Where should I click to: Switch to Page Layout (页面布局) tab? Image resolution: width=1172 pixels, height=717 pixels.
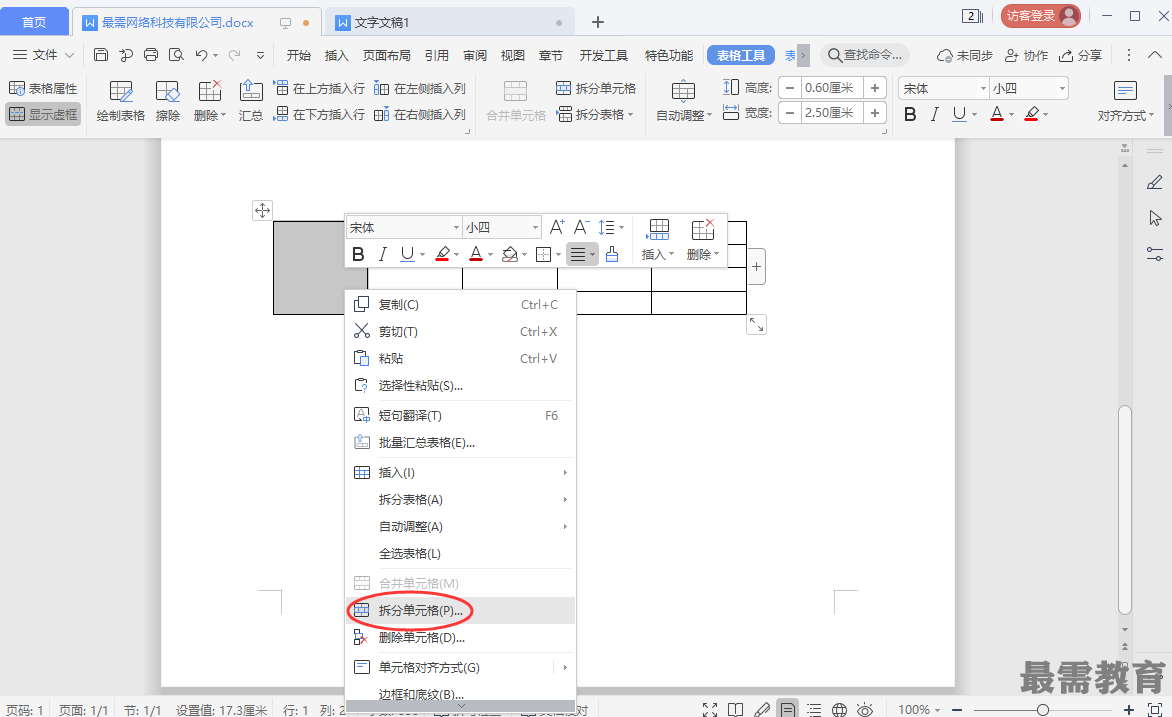pyautogui.click(x=386, y=55)
